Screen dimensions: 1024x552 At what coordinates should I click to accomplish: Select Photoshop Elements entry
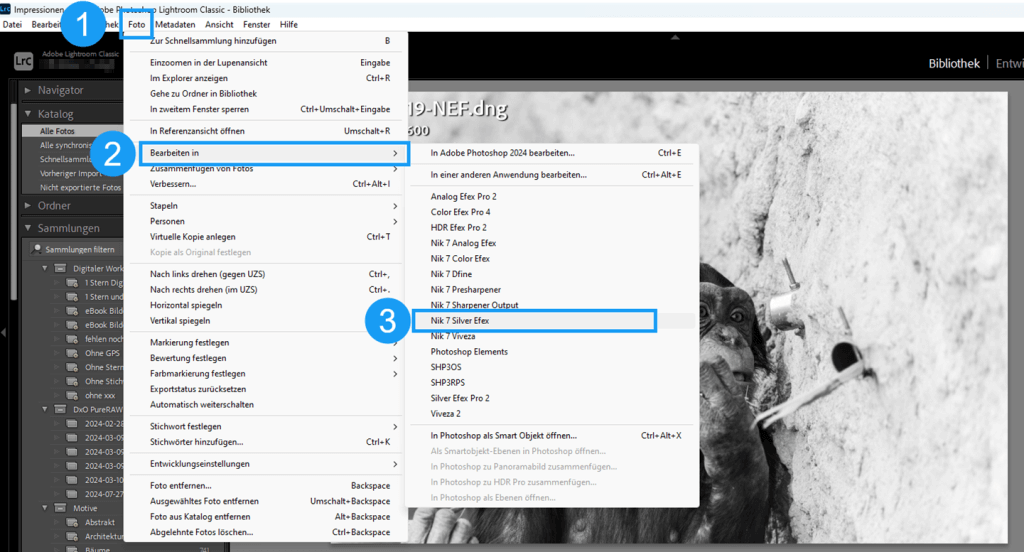[x=554, y=352]
